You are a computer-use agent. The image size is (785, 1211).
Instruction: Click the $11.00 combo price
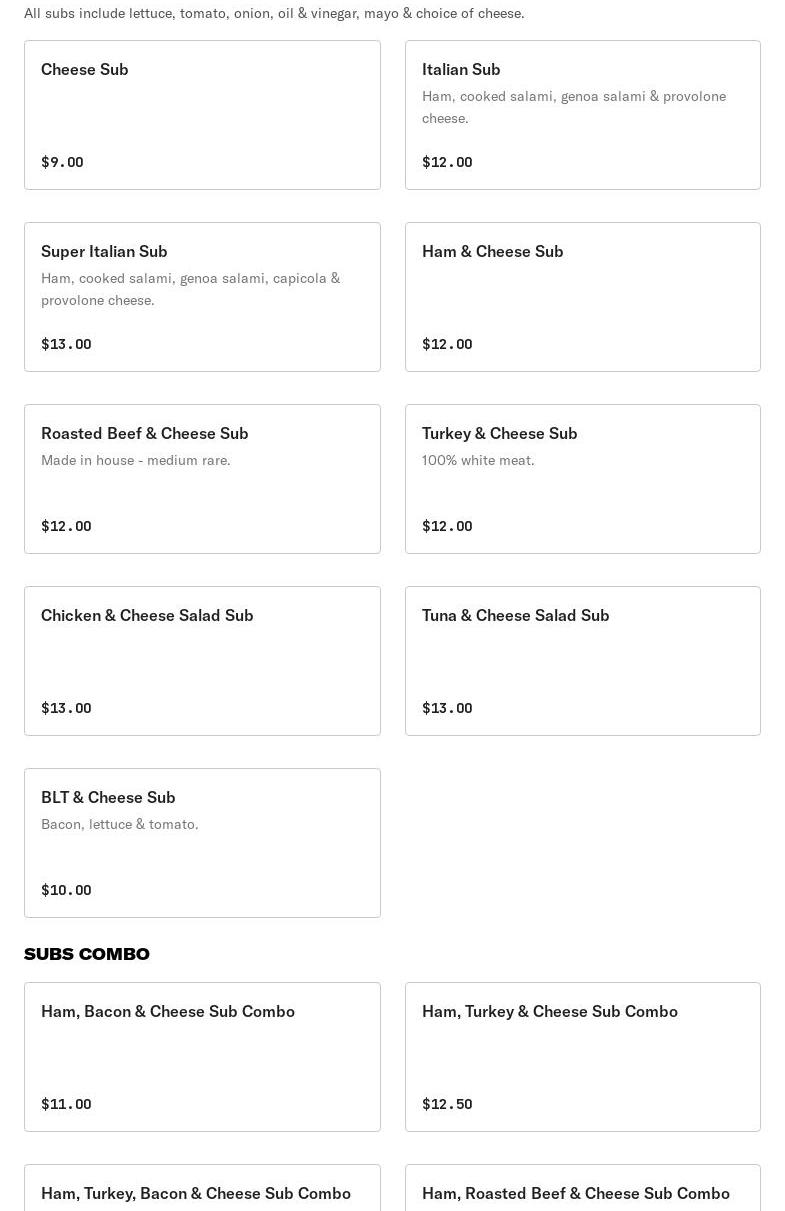tap(66, 1104)
